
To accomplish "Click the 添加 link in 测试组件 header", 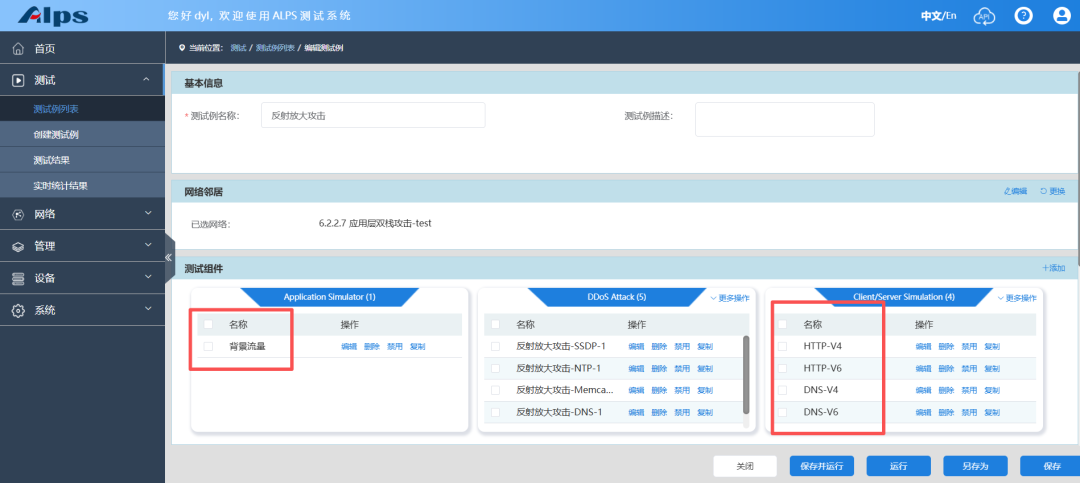I will (1053, 268).
